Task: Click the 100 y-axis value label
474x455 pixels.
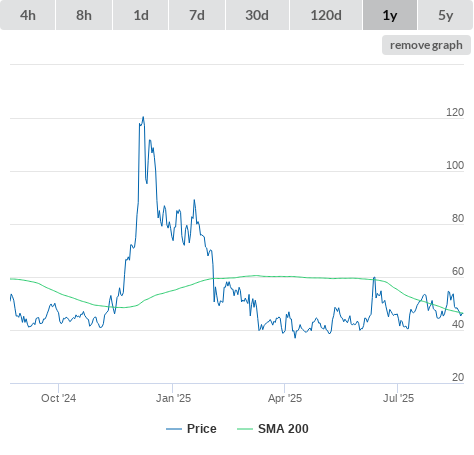Action: pos(455,165)
